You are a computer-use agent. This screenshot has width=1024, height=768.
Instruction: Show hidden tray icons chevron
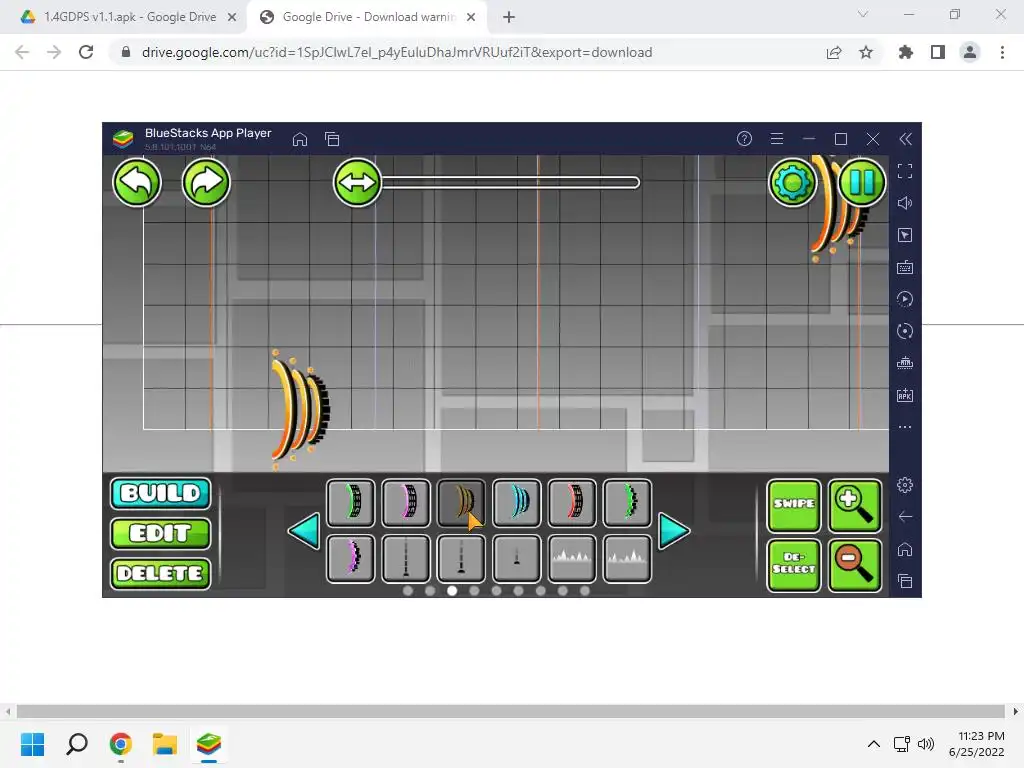click(x=874, y=744)
